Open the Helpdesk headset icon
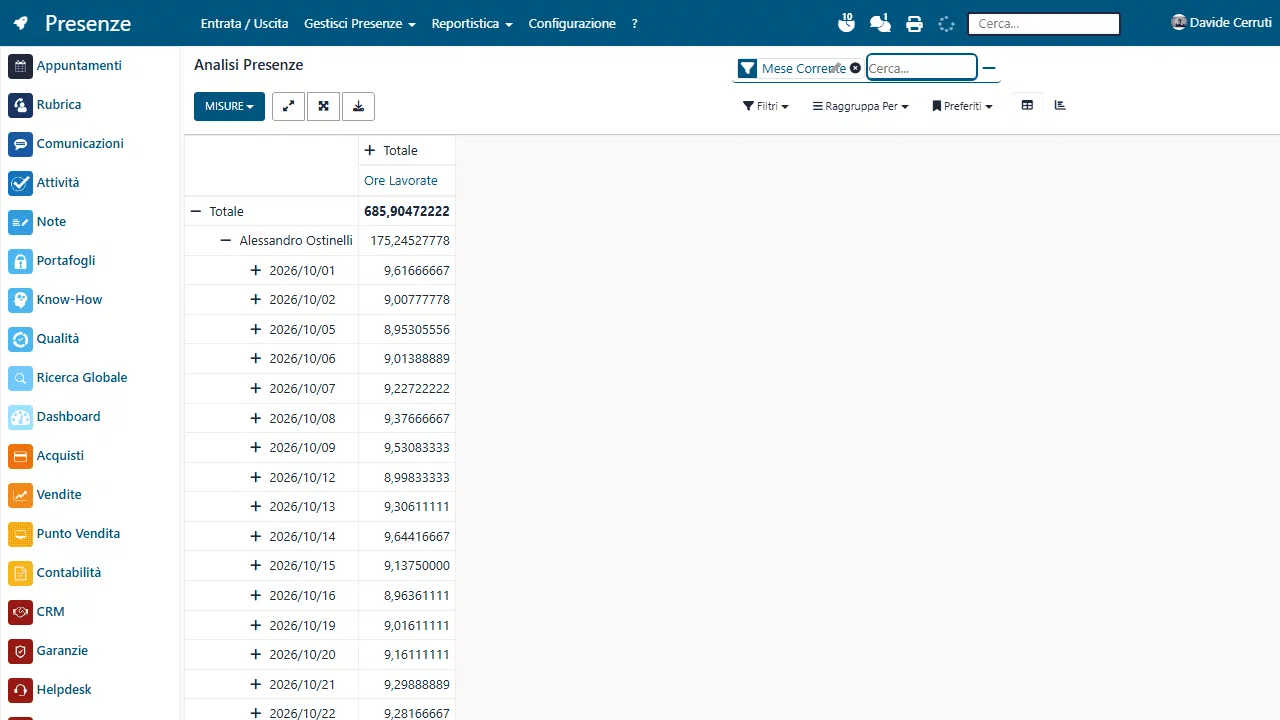 coord(20,690)
